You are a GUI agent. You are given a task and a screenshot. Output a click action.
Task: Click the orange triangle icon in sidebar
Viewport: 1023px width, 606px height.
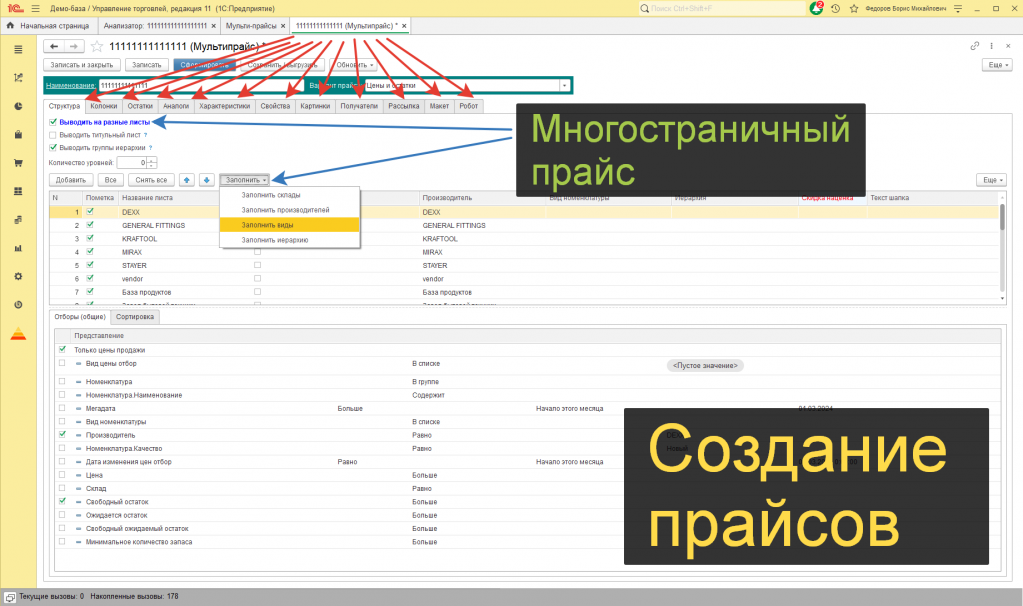pyautogui.click(x=18, y=334)
